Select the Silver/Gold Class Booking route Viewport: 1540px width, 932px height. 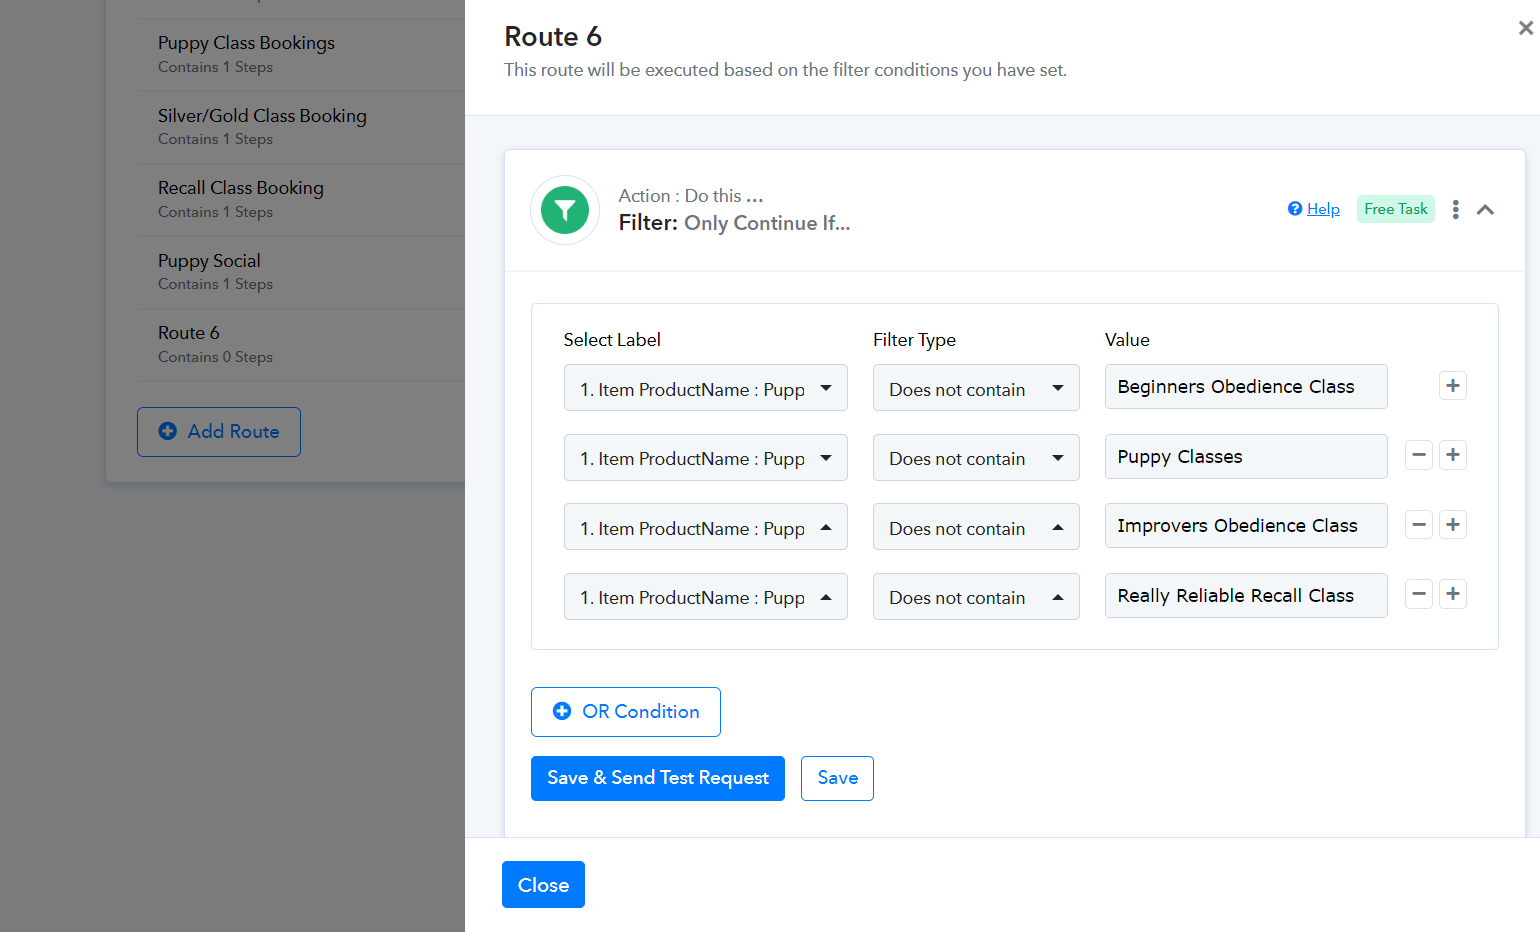click(x=301, y=127)
